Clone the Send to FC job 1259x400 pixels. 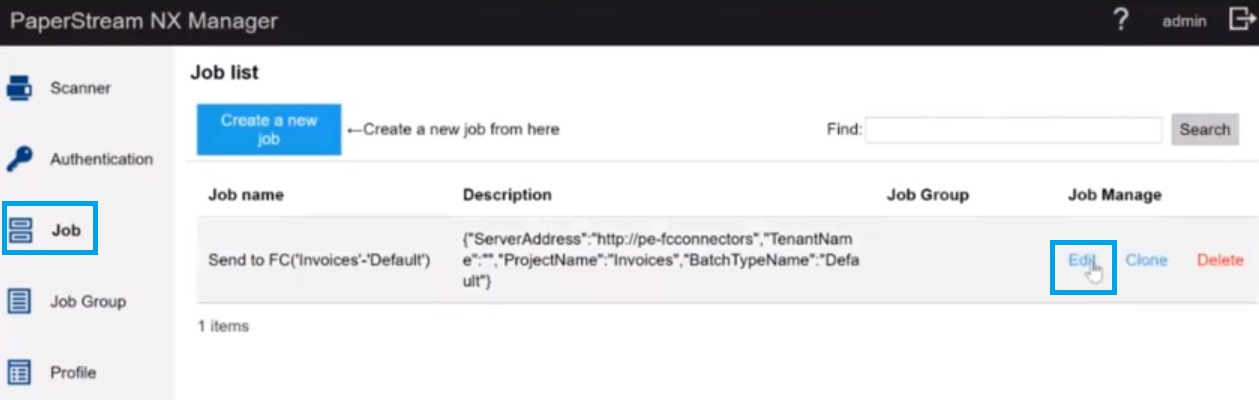[x=1146, y=260]
